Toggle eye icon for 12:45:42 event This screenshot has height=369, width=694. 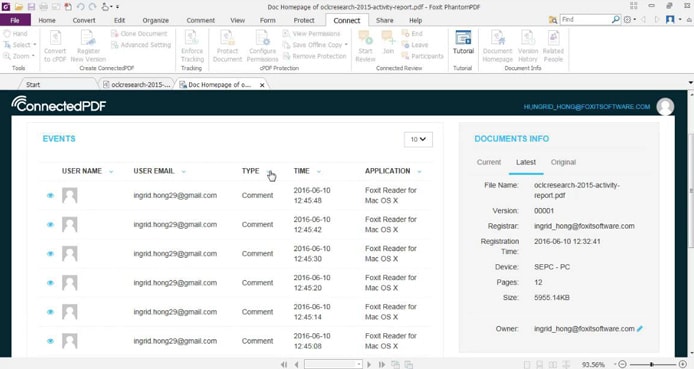(x=50, y=224)
